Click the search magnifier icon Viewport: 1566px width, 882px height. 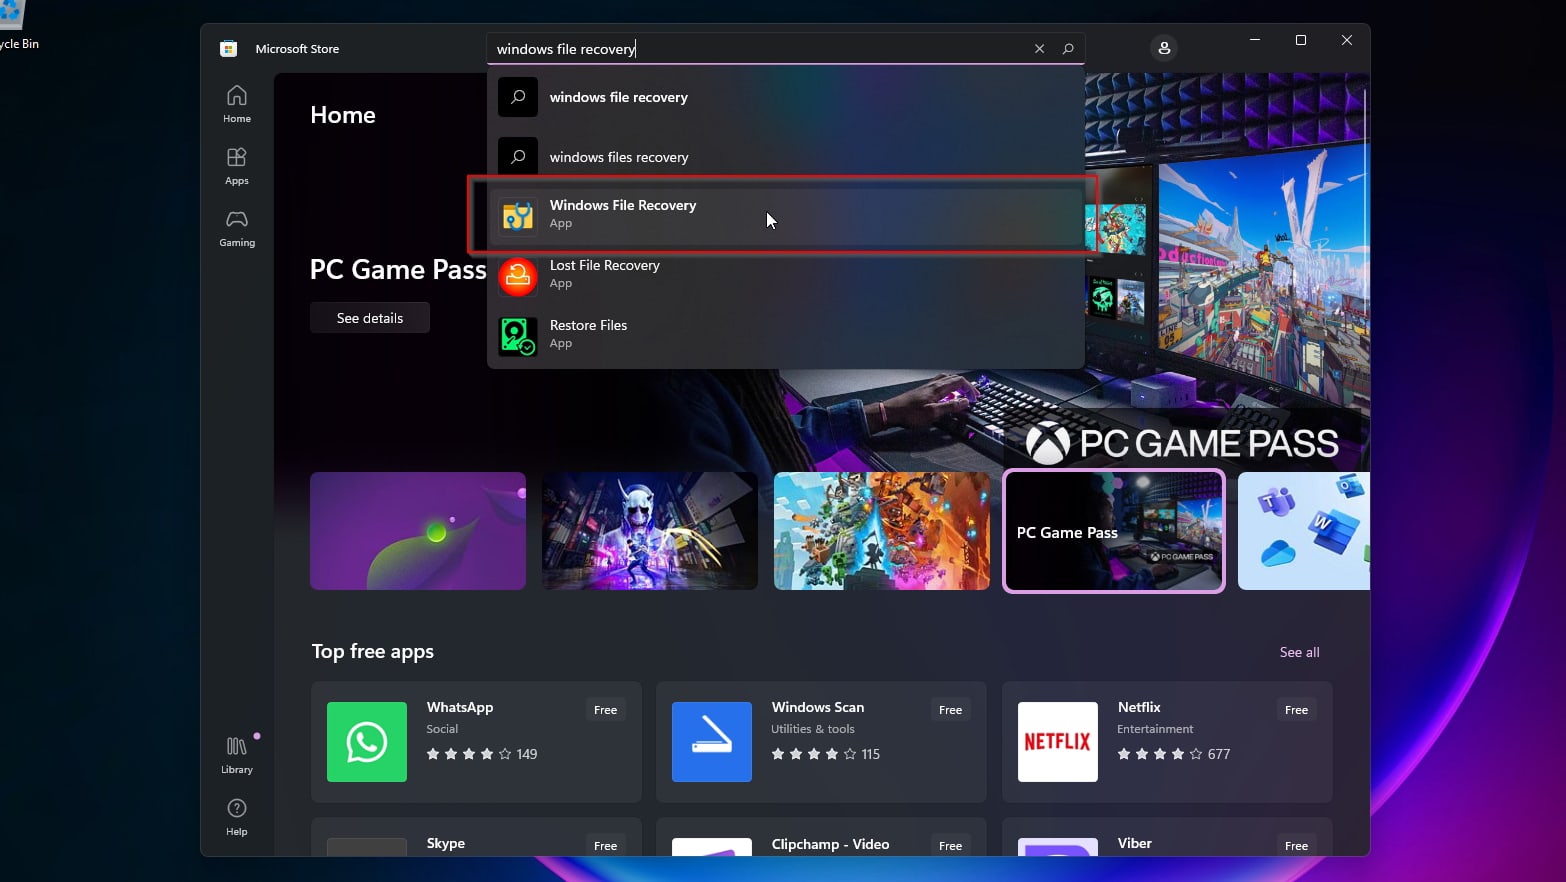[1068, 48]
